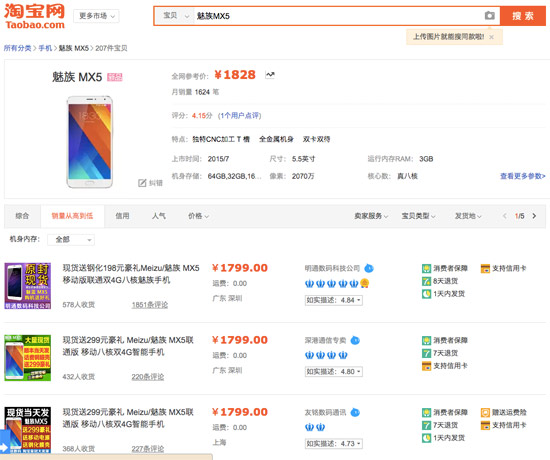Open the 机身内存 全部 dropdown
Screen dimensions: 550x460
pos(71,240)
